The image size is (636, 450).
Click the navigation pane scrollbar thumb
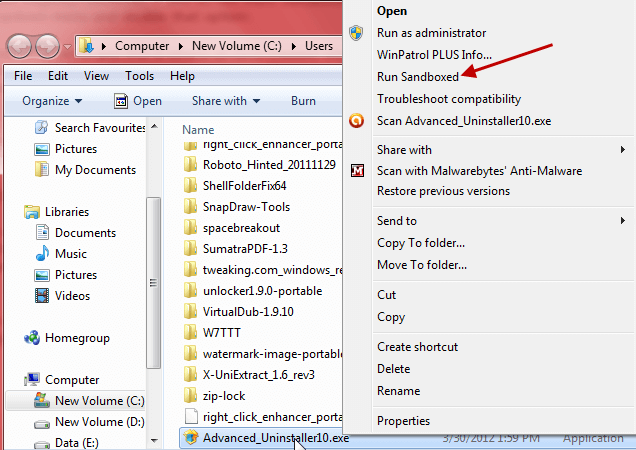click(x=153, y=282)
